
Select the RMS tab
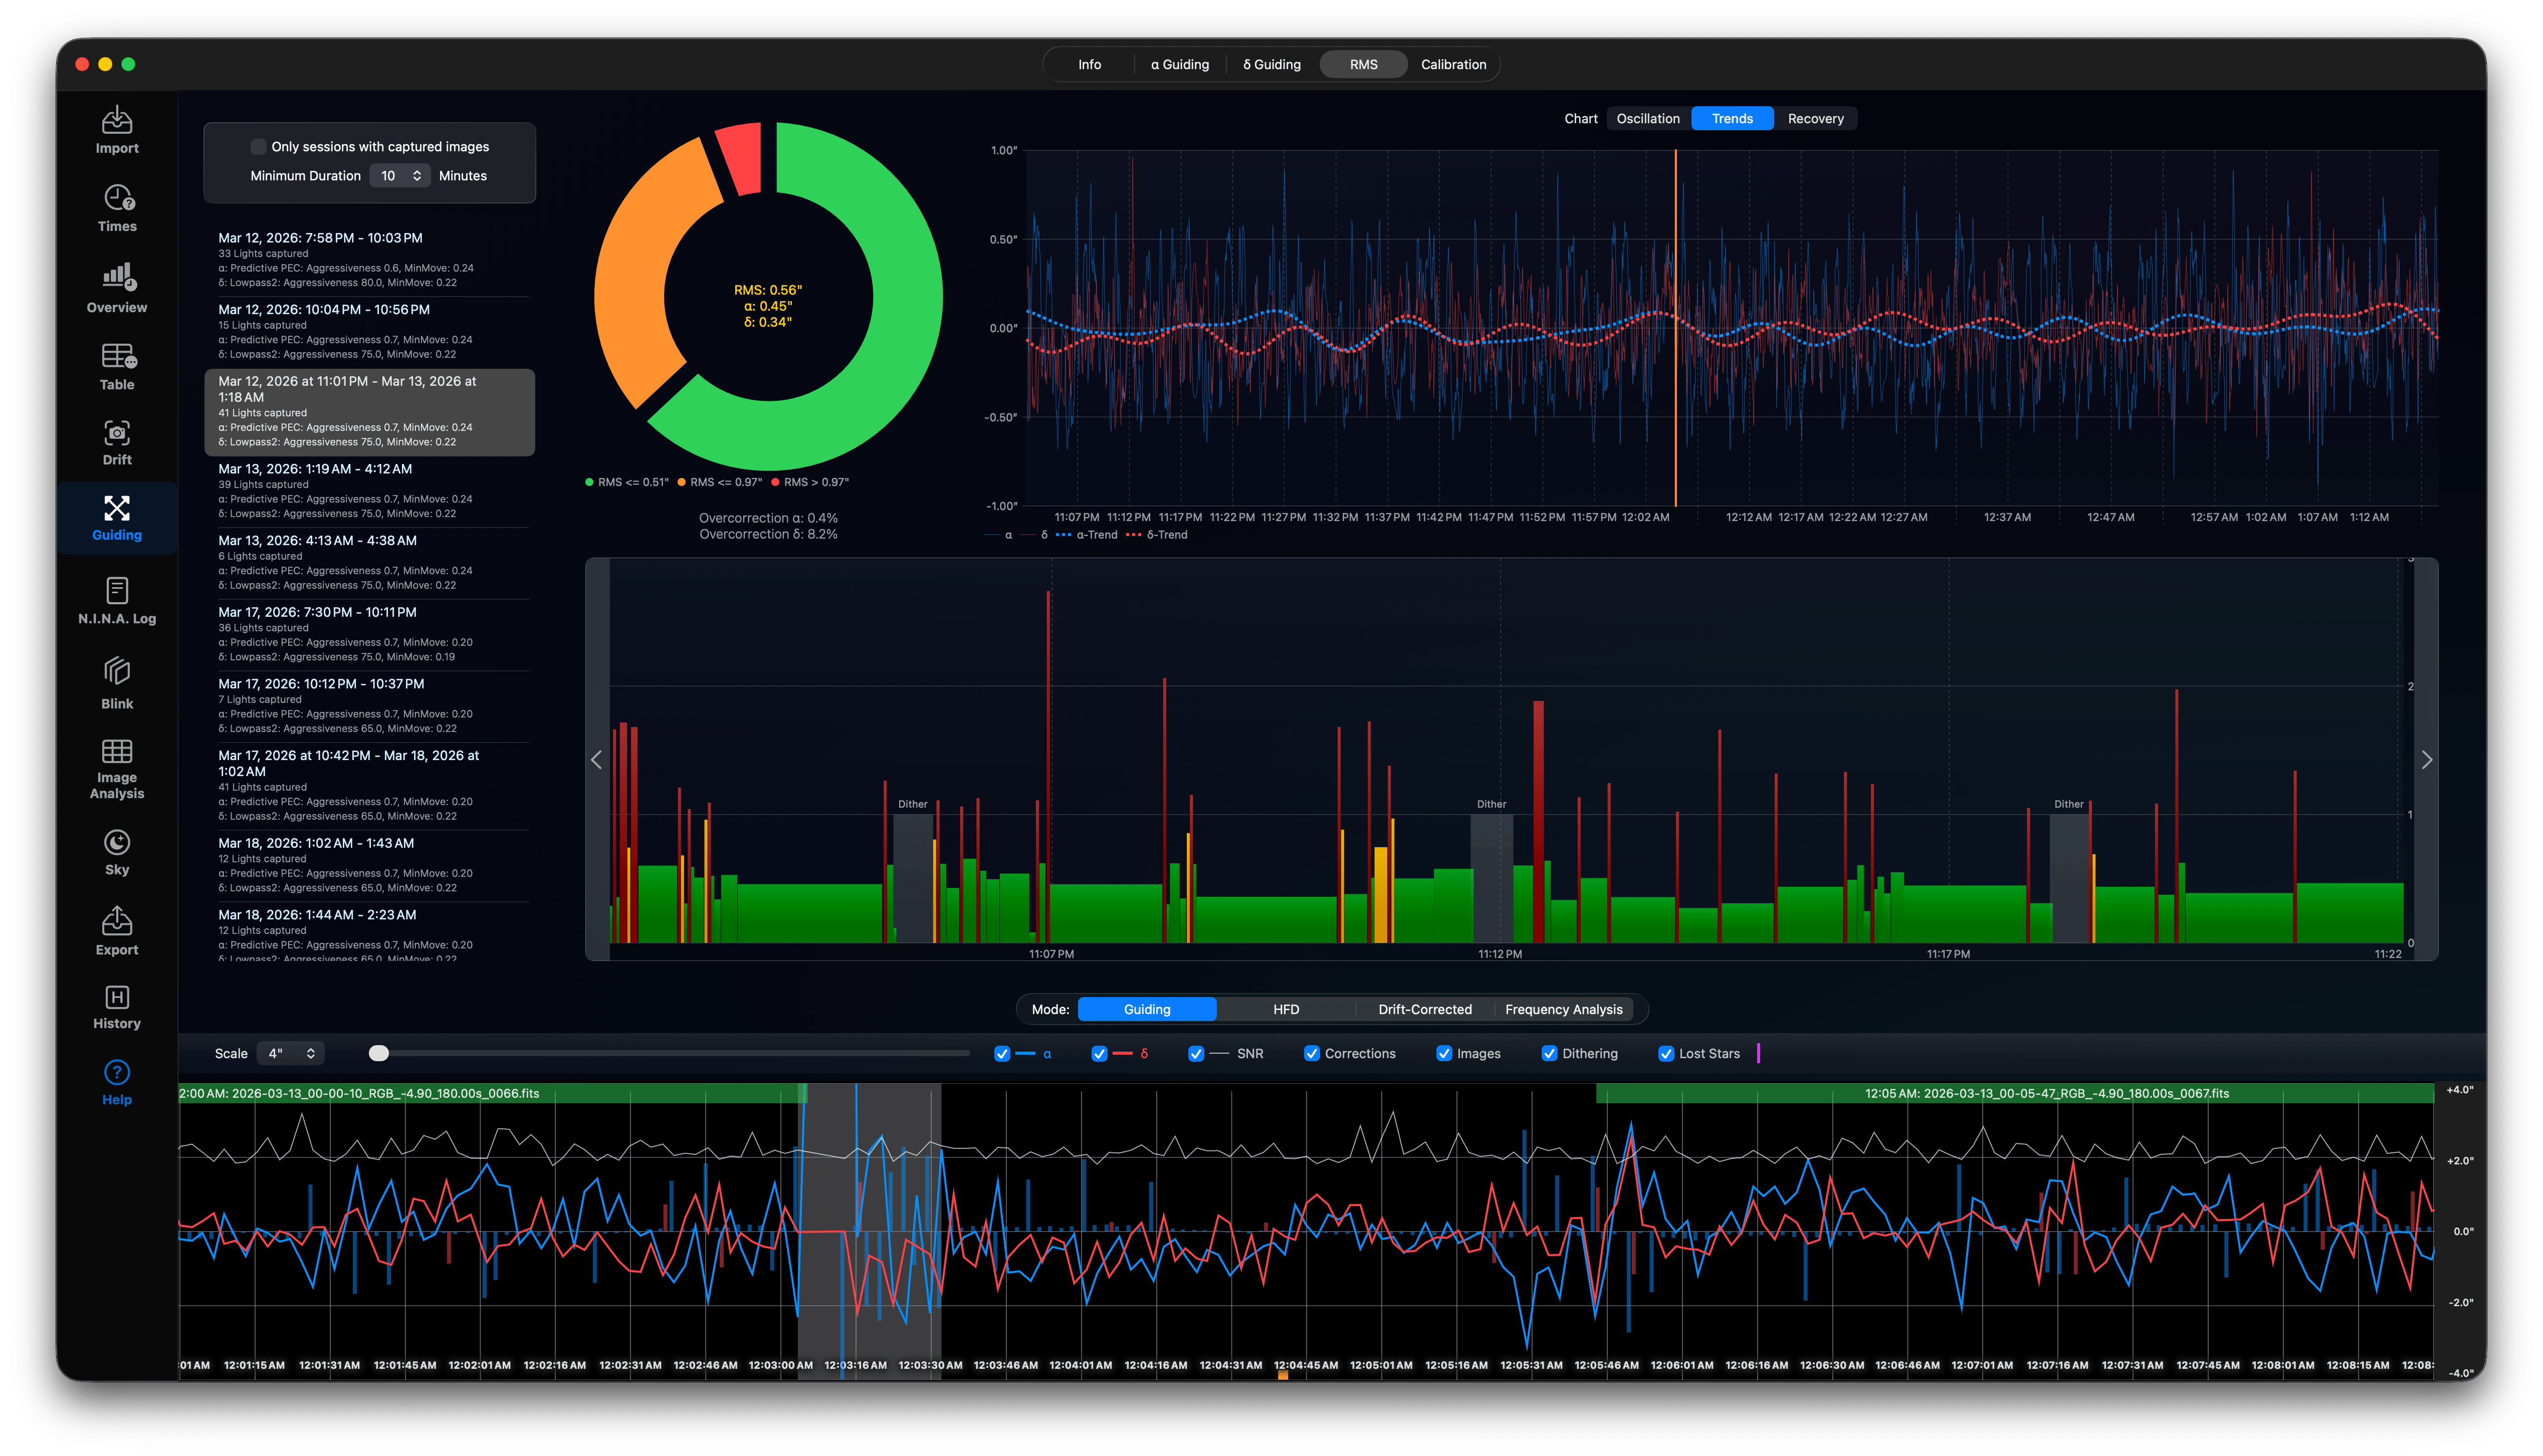click(1363, 65)
